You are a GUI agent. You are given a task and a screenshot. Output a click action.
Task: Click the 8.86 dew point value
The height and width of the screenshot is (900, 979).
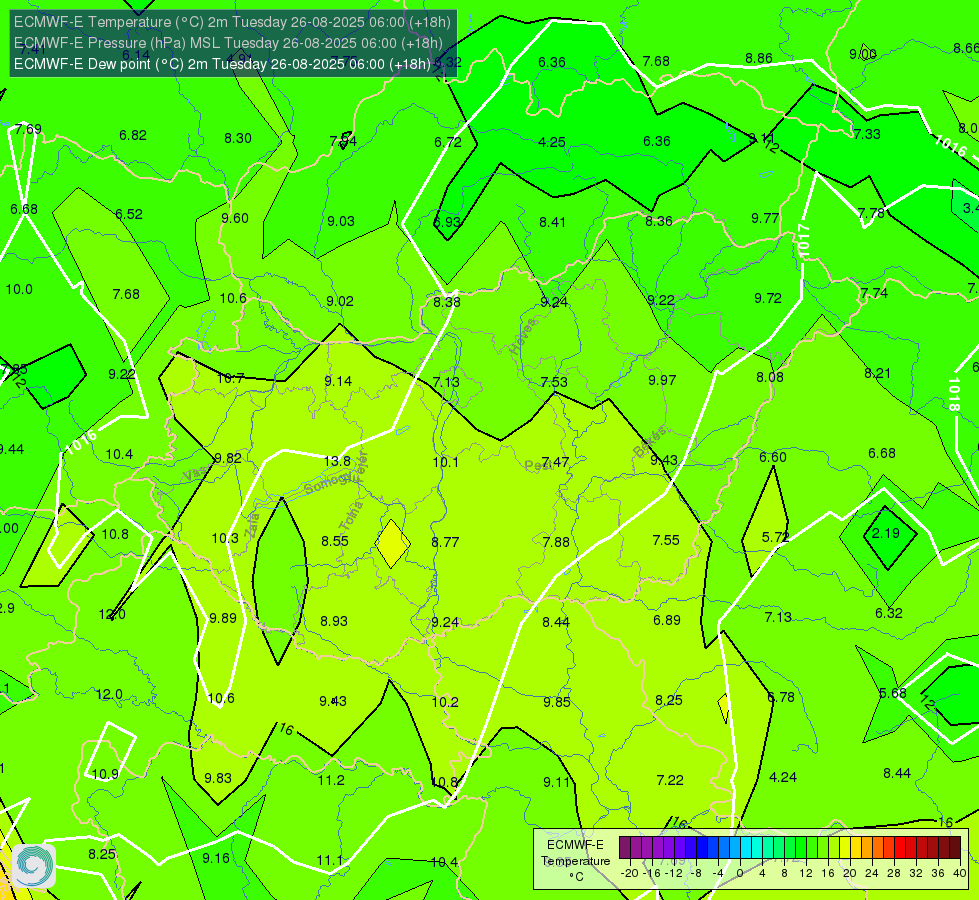point(759,59)
